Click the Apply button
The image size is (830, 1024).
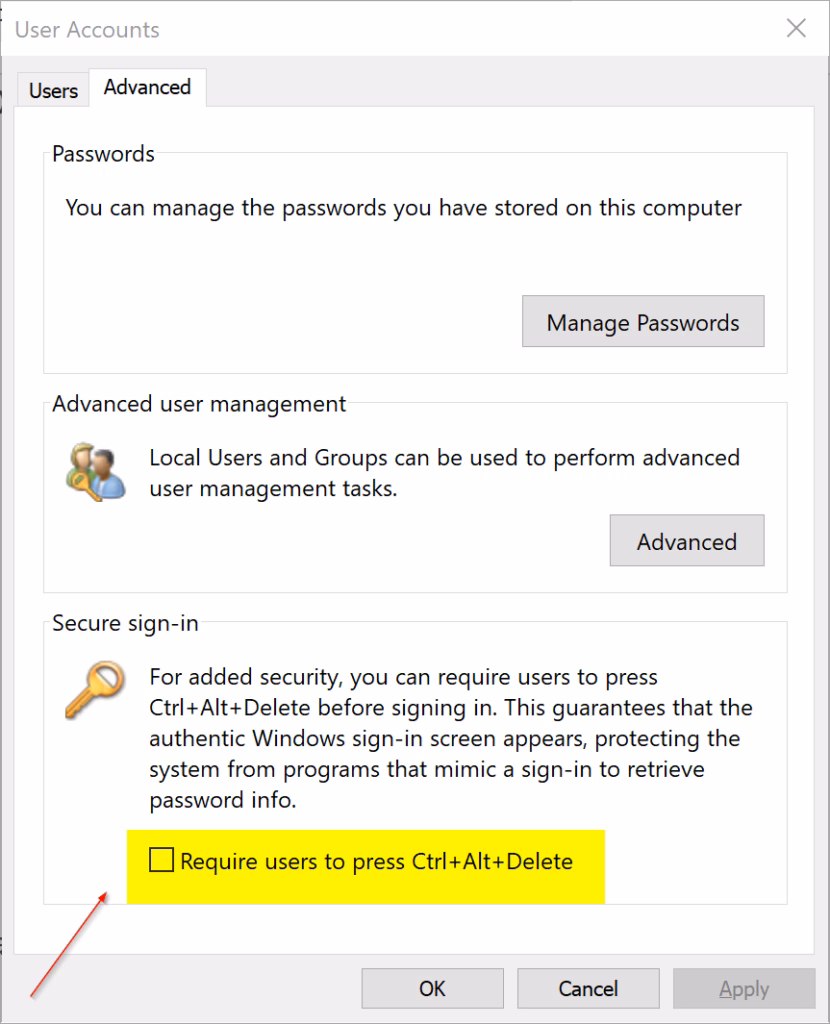pyautogui.click(x=744, y=988)
